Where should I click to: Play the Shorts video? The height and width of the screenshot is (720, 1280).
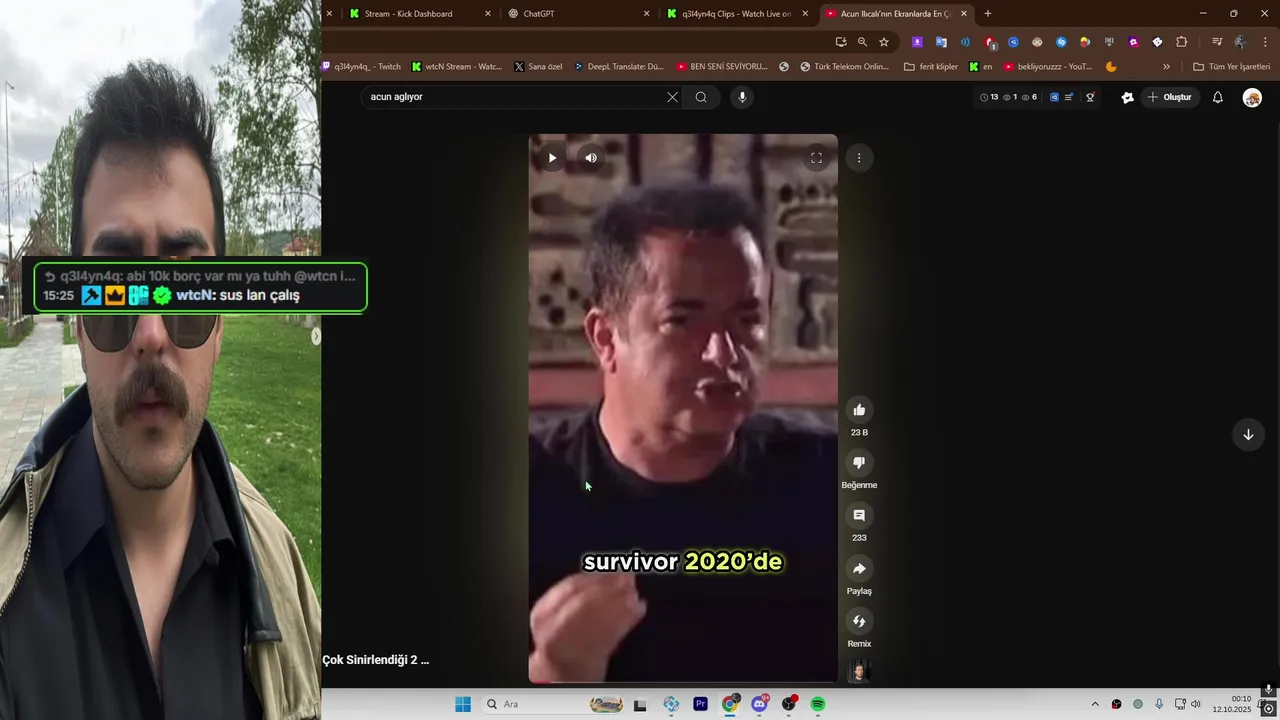pos(552,158)
